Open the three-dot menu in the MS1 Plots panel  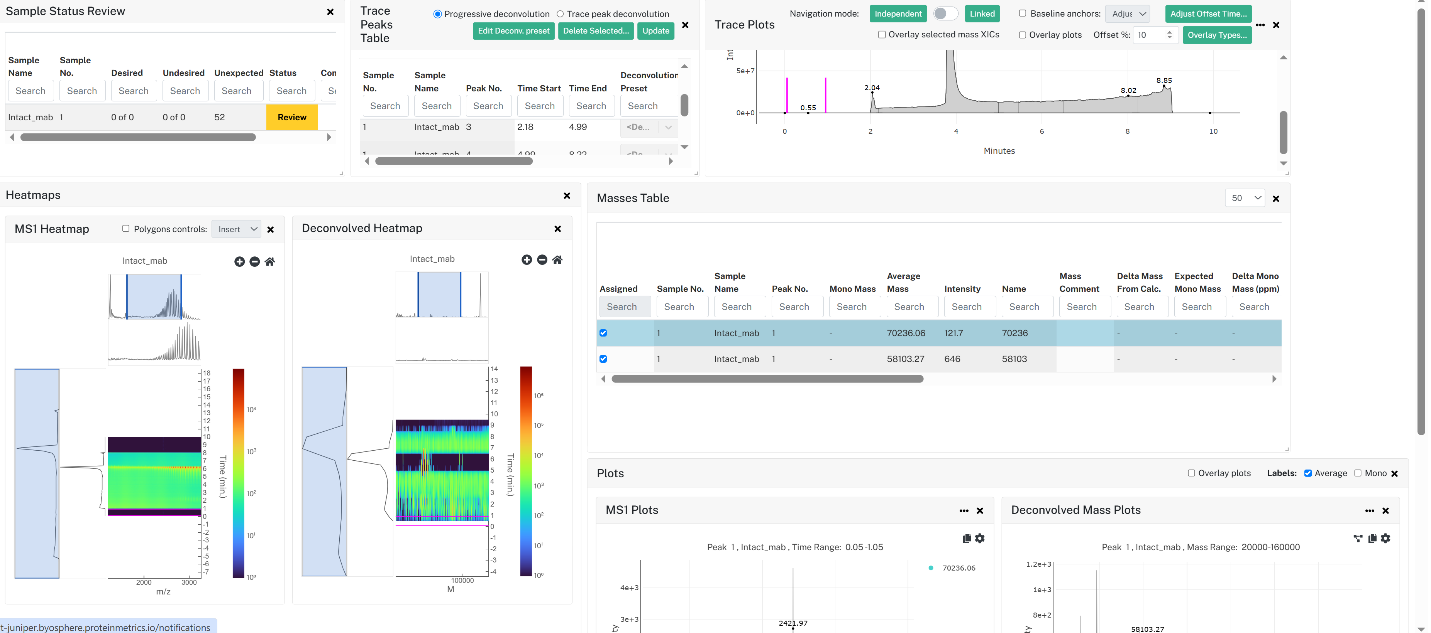coord(964,511)
